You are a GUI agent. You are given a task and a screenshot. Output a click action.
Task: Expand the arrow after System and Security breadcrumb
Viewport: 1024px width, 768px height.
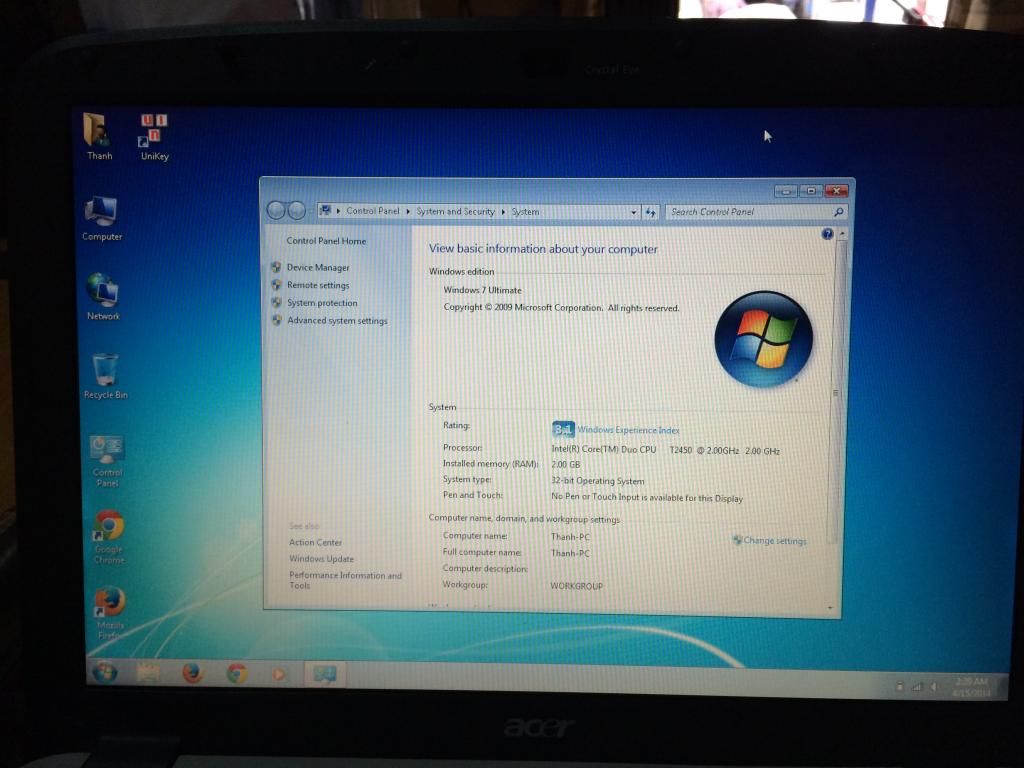[x=503, y=212]
